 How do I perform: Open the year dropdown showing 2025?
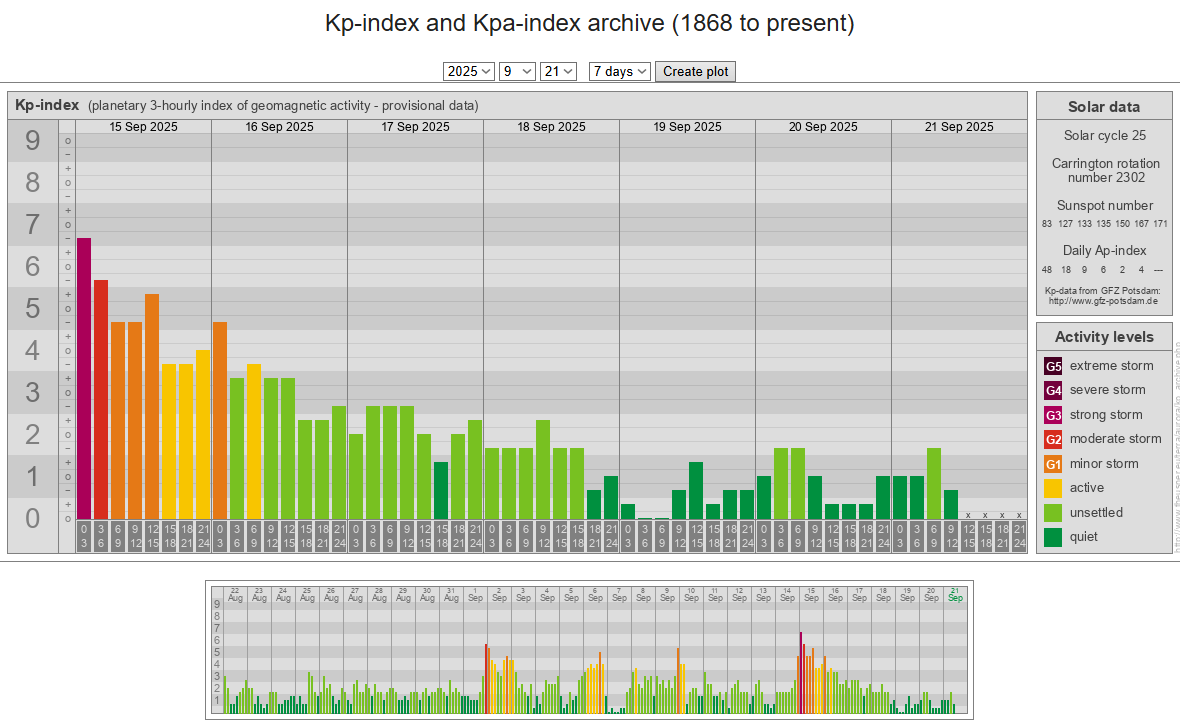click(x=469, y=71)
